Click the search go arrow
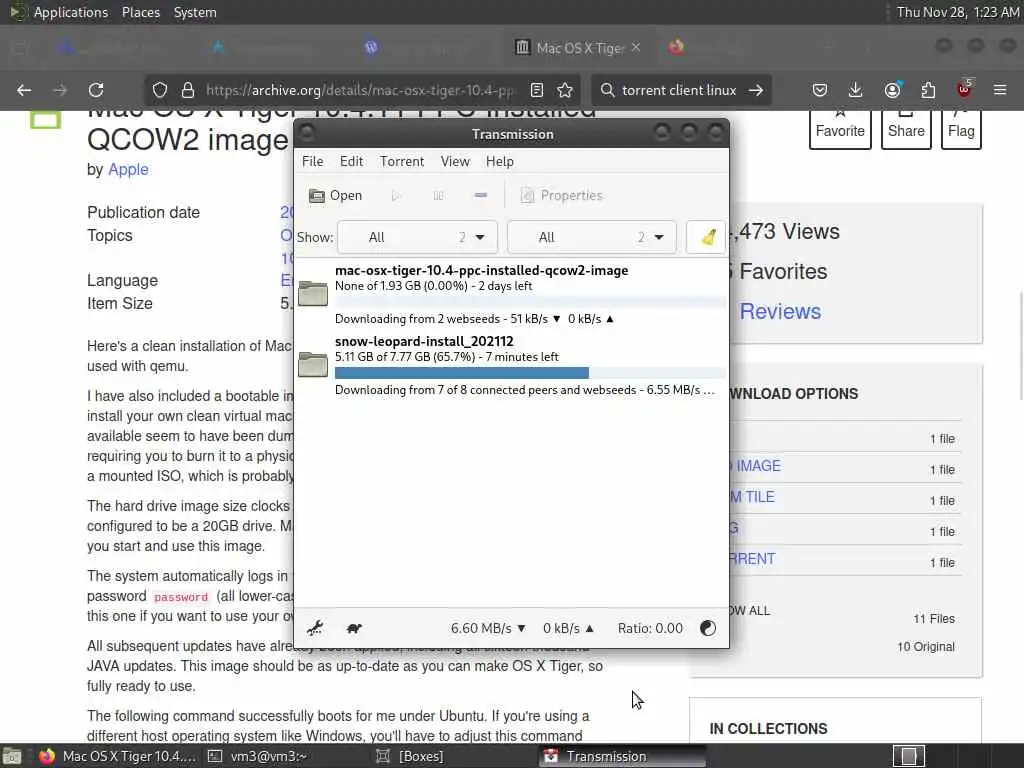1024x768 pixels. (756, 90)
